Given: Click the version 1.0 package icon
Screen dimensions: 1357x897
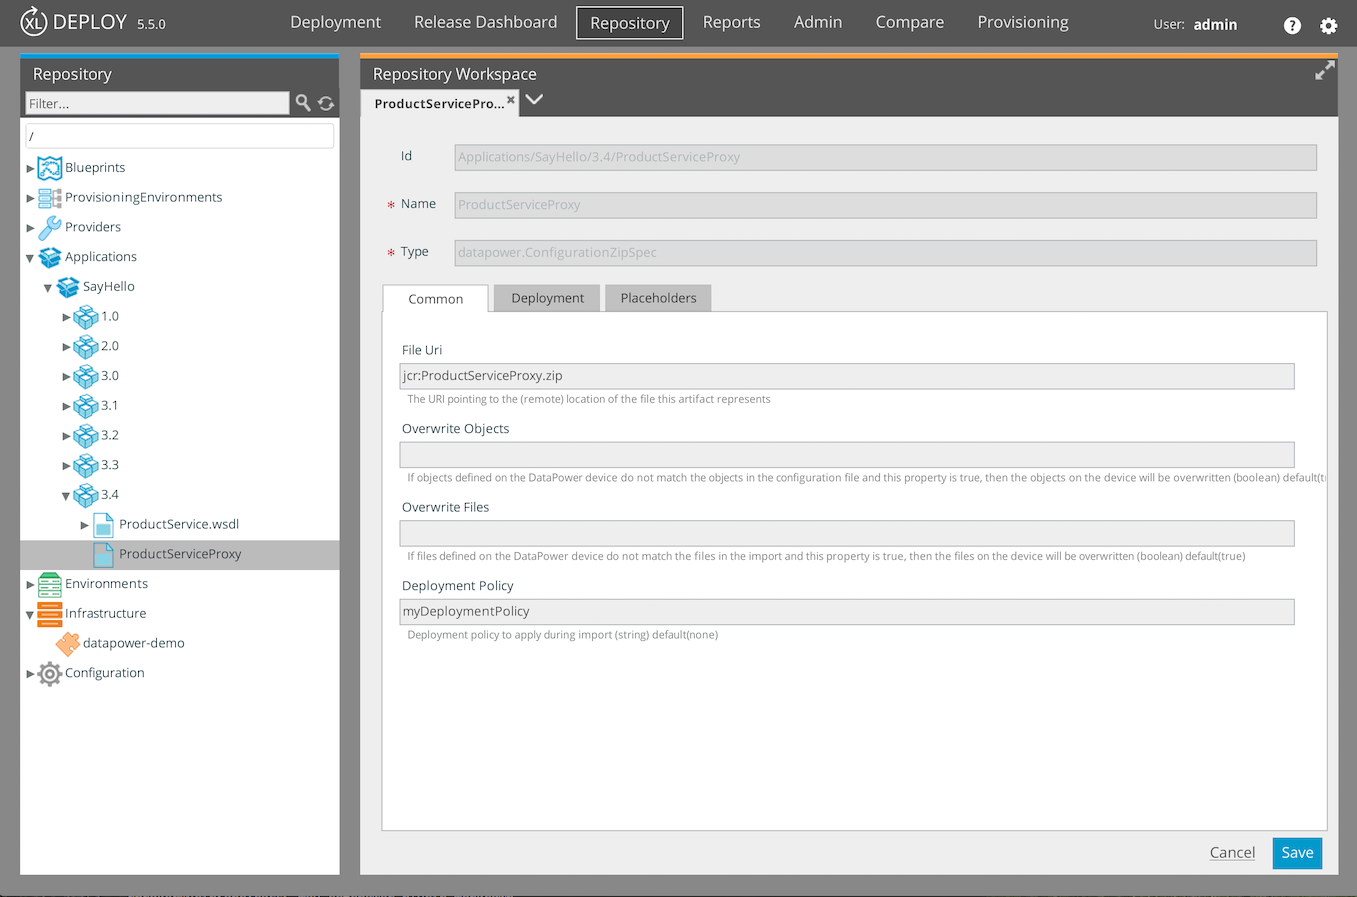Looking at the screenshot, I should pyautogui.click(x=86, y=317).
